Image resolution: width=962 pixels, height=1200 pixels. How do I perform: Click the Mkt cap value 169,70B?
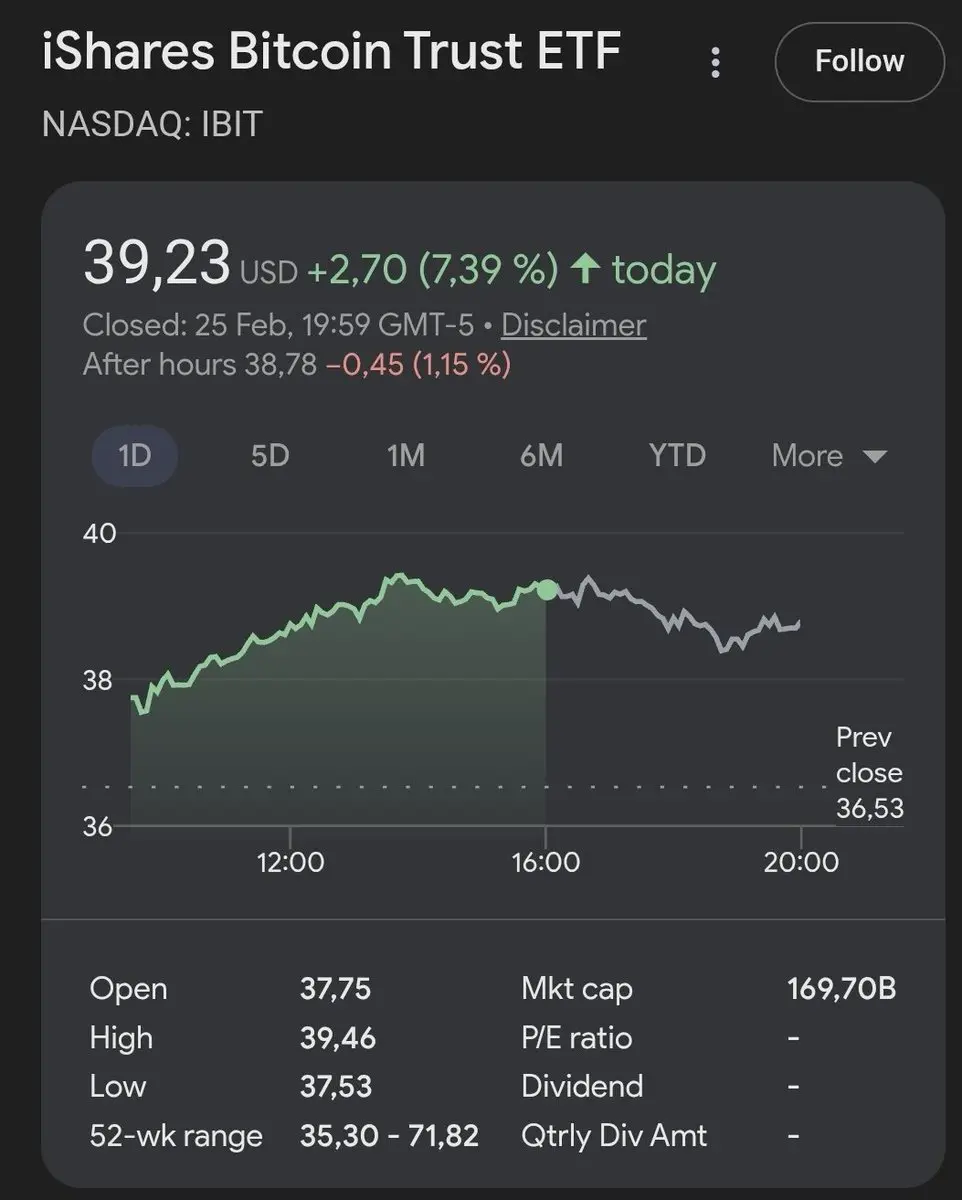841,989
